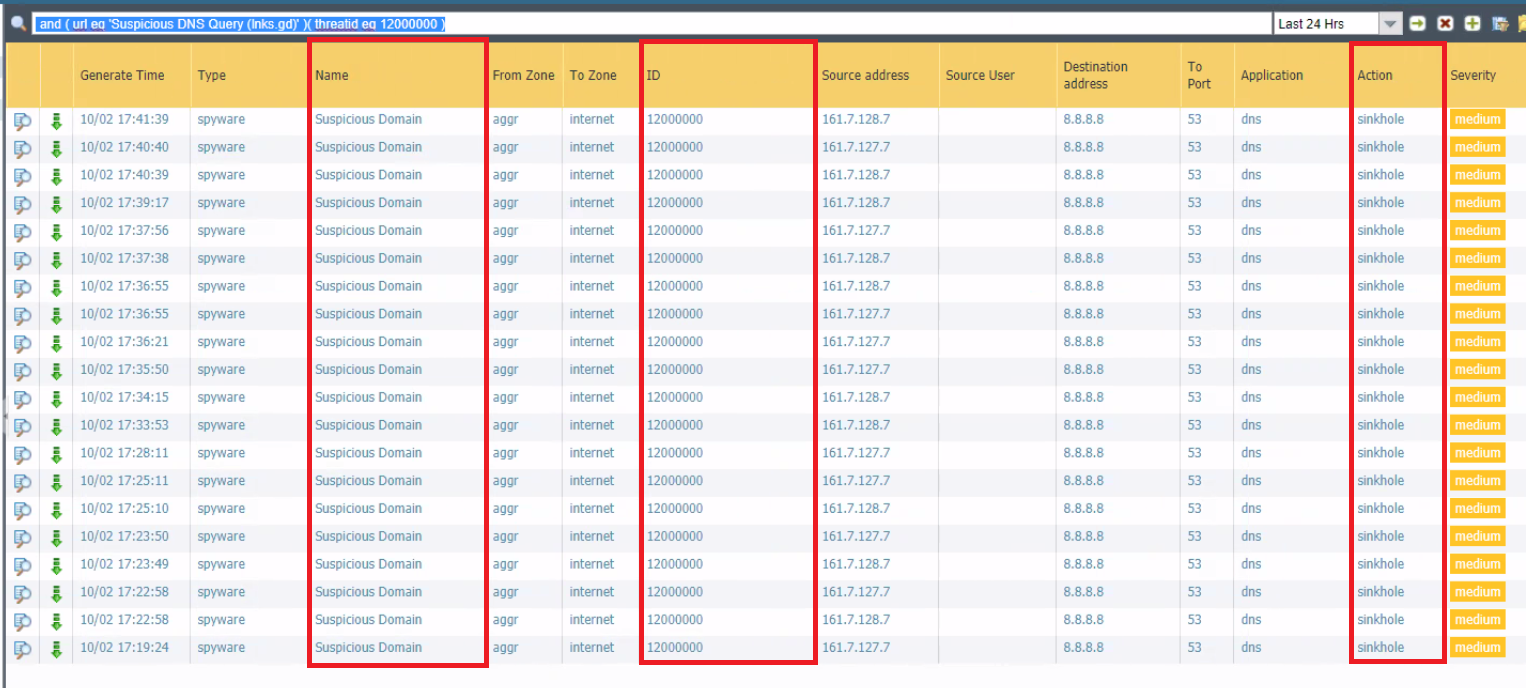Click the magnifier icon beside the filter box

18,24
